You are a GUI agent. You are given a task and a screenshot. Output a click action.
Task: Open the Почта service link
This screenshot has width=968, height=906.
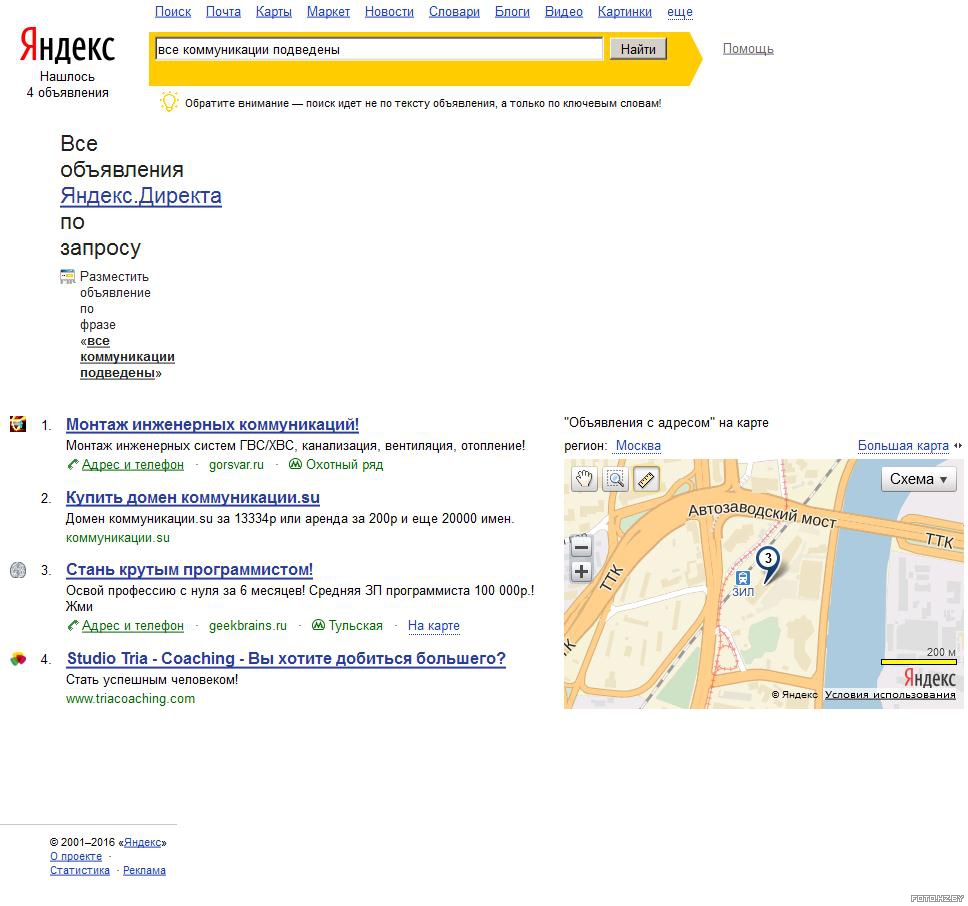223,12
